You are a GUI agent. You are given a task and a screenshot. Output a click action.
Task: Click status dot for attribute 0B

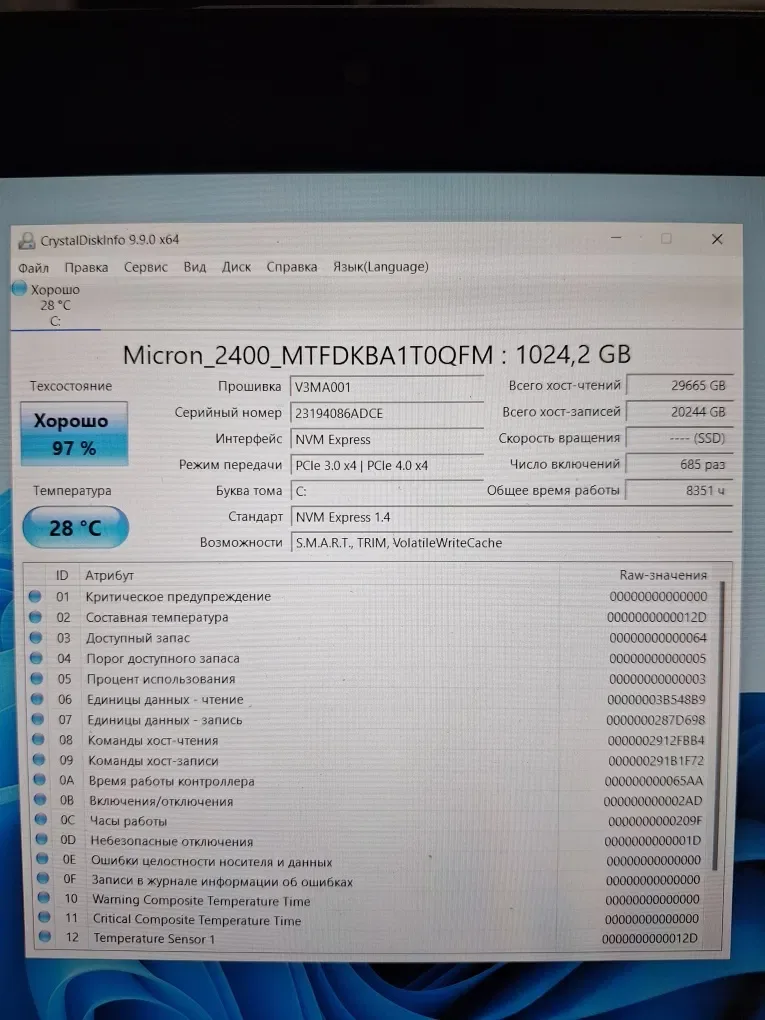(40, 800)
